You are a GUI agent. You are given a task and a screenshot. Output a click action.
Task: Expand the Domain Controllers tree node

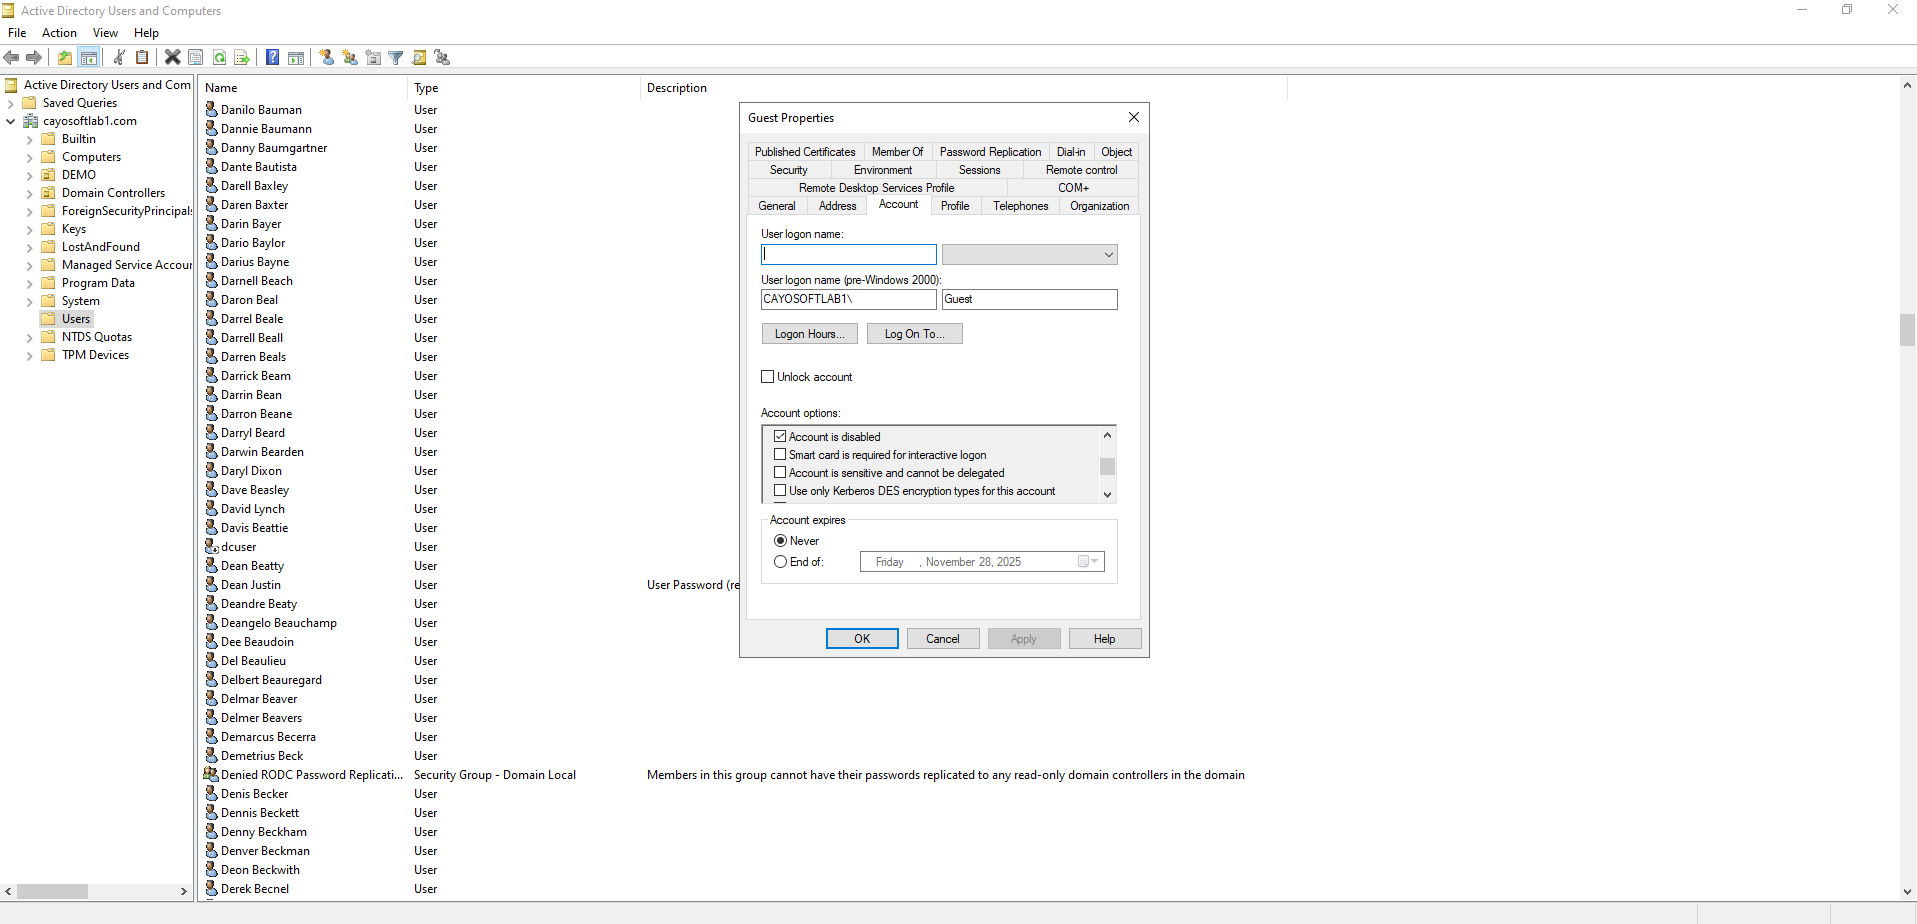click(29, 194)
